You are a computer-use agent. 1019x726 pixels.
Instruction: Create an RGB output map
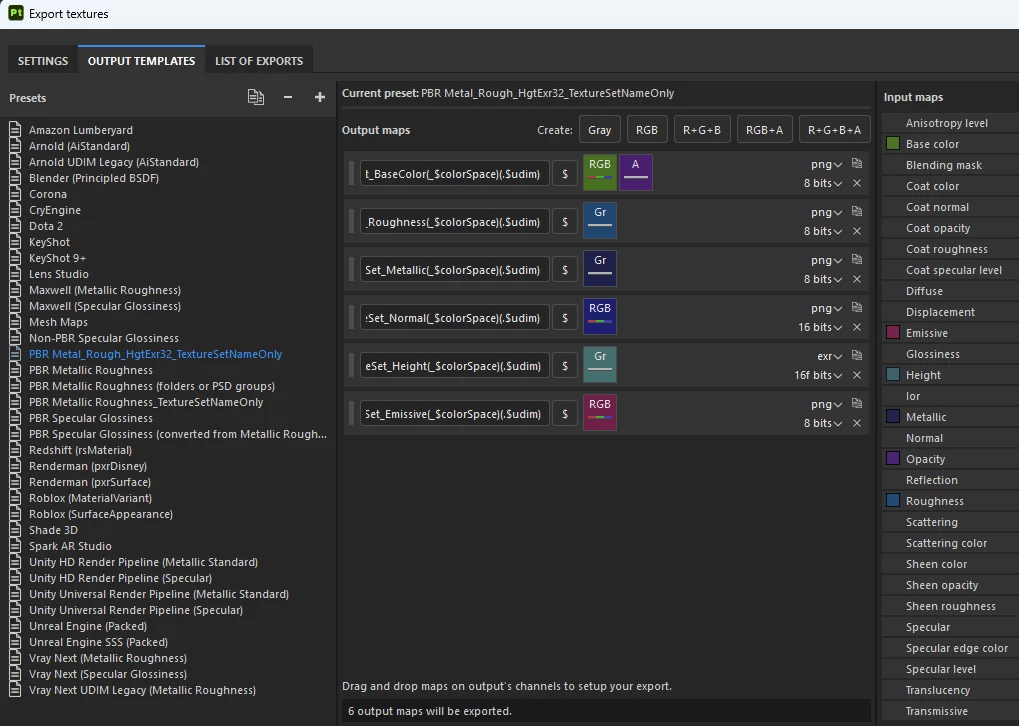point(647,130)
